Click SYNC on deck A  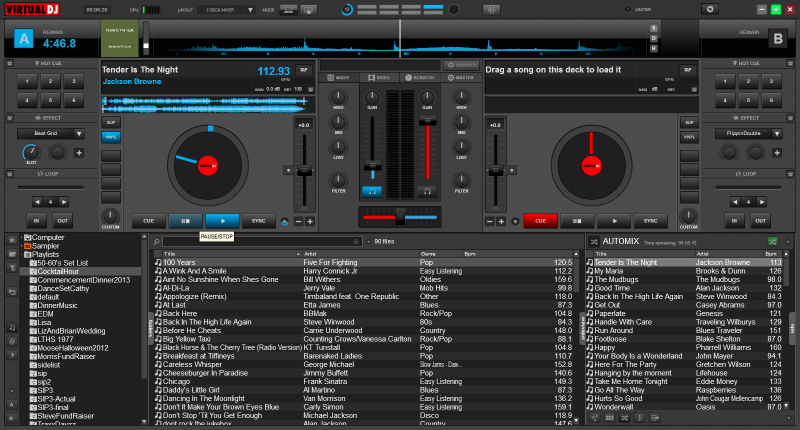[x=259, y=221]
